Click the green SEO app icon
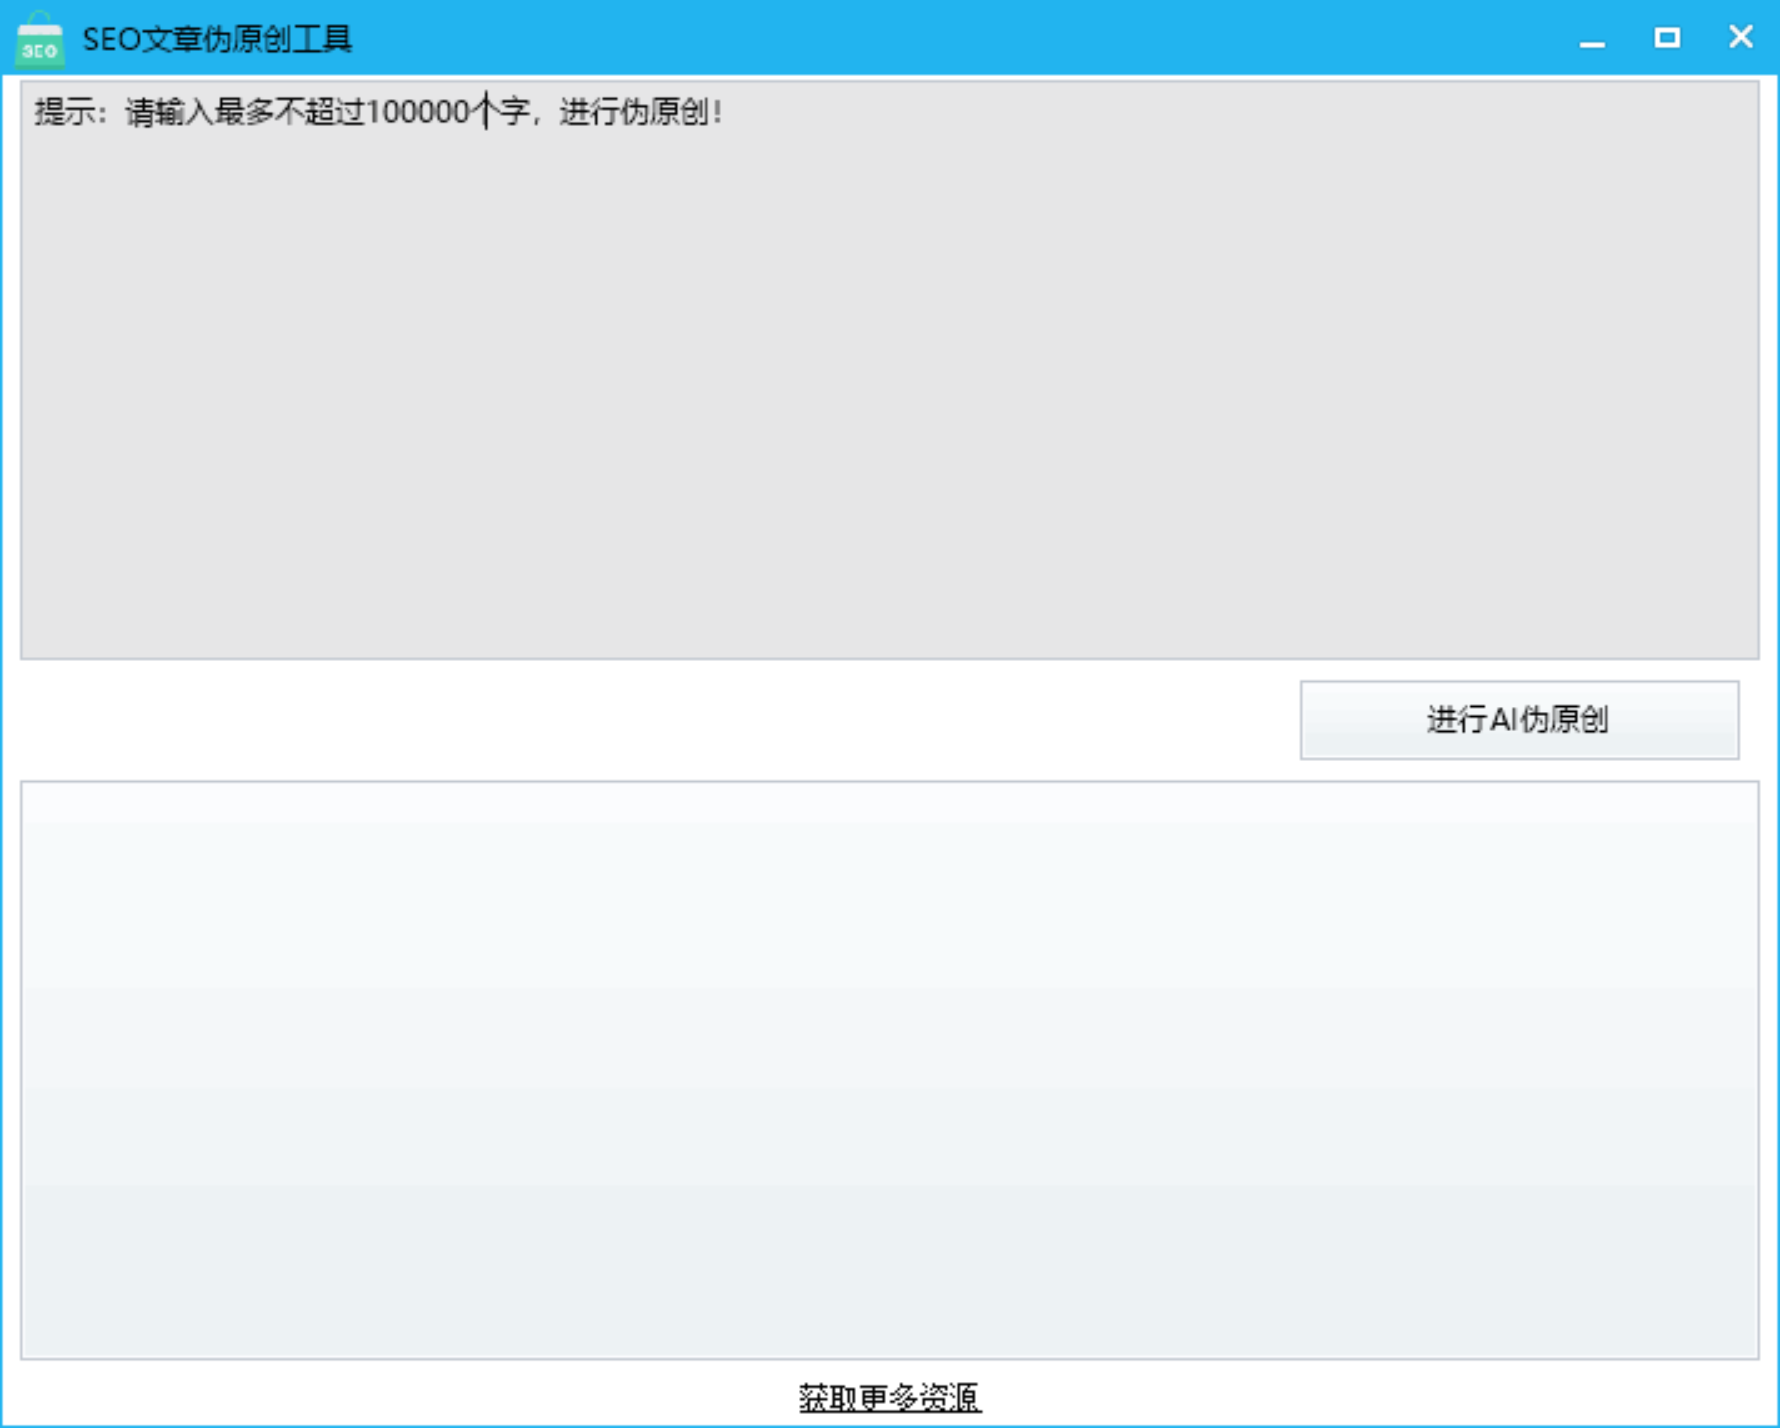This screenshot has height=1428, width=1780. point(40,40)
